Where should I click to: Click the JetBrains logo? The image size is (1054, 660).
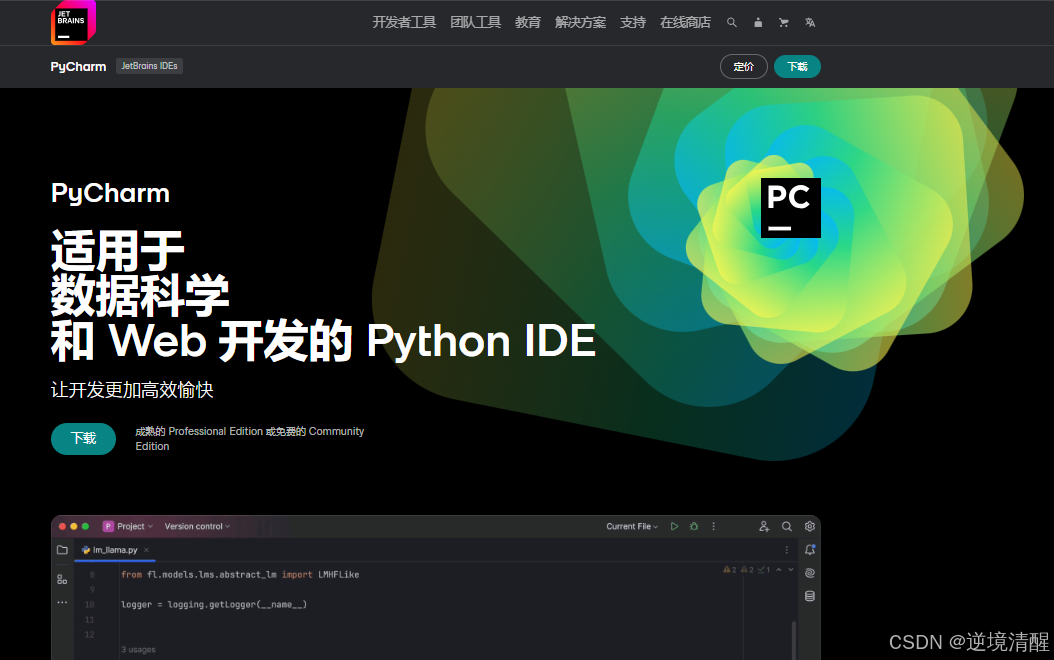[73, 22]
